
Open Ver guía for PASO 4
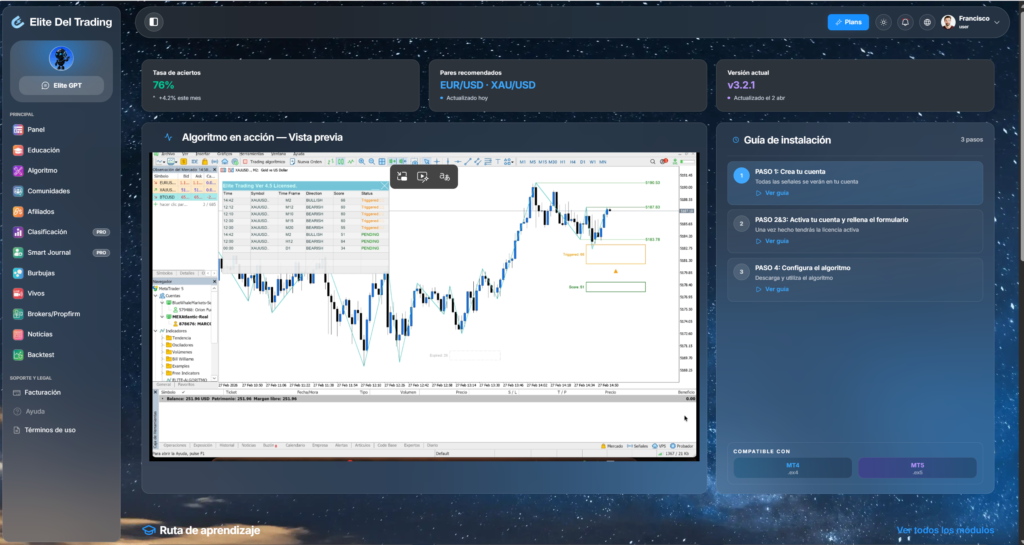(x=772, y=289)
